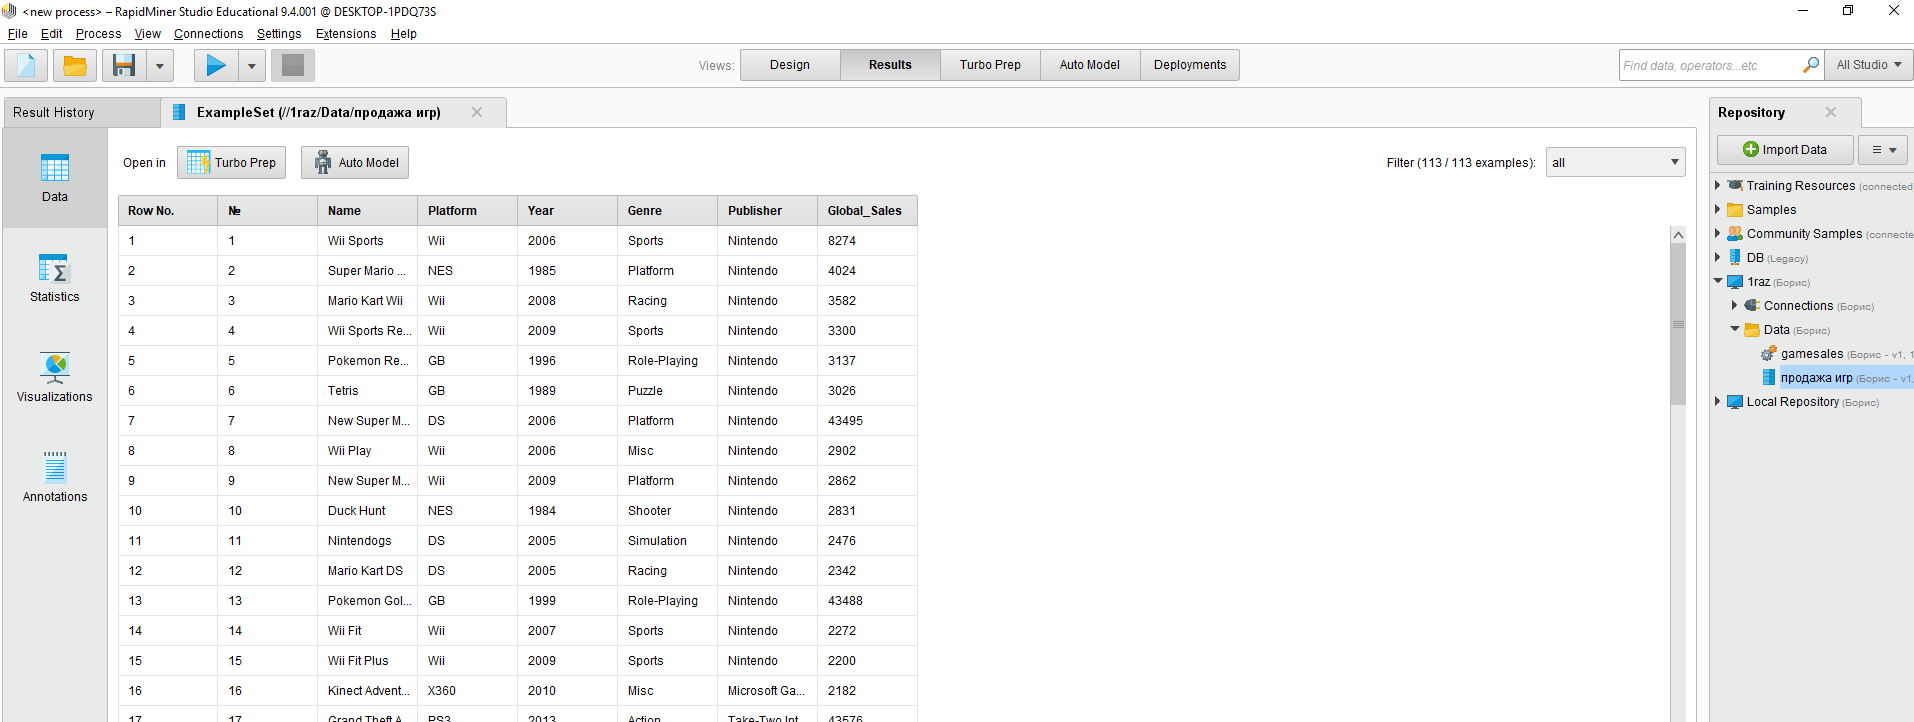Screen dimensions: 1914x722
Task: Open the Settings menu
Action: point(279,34)
